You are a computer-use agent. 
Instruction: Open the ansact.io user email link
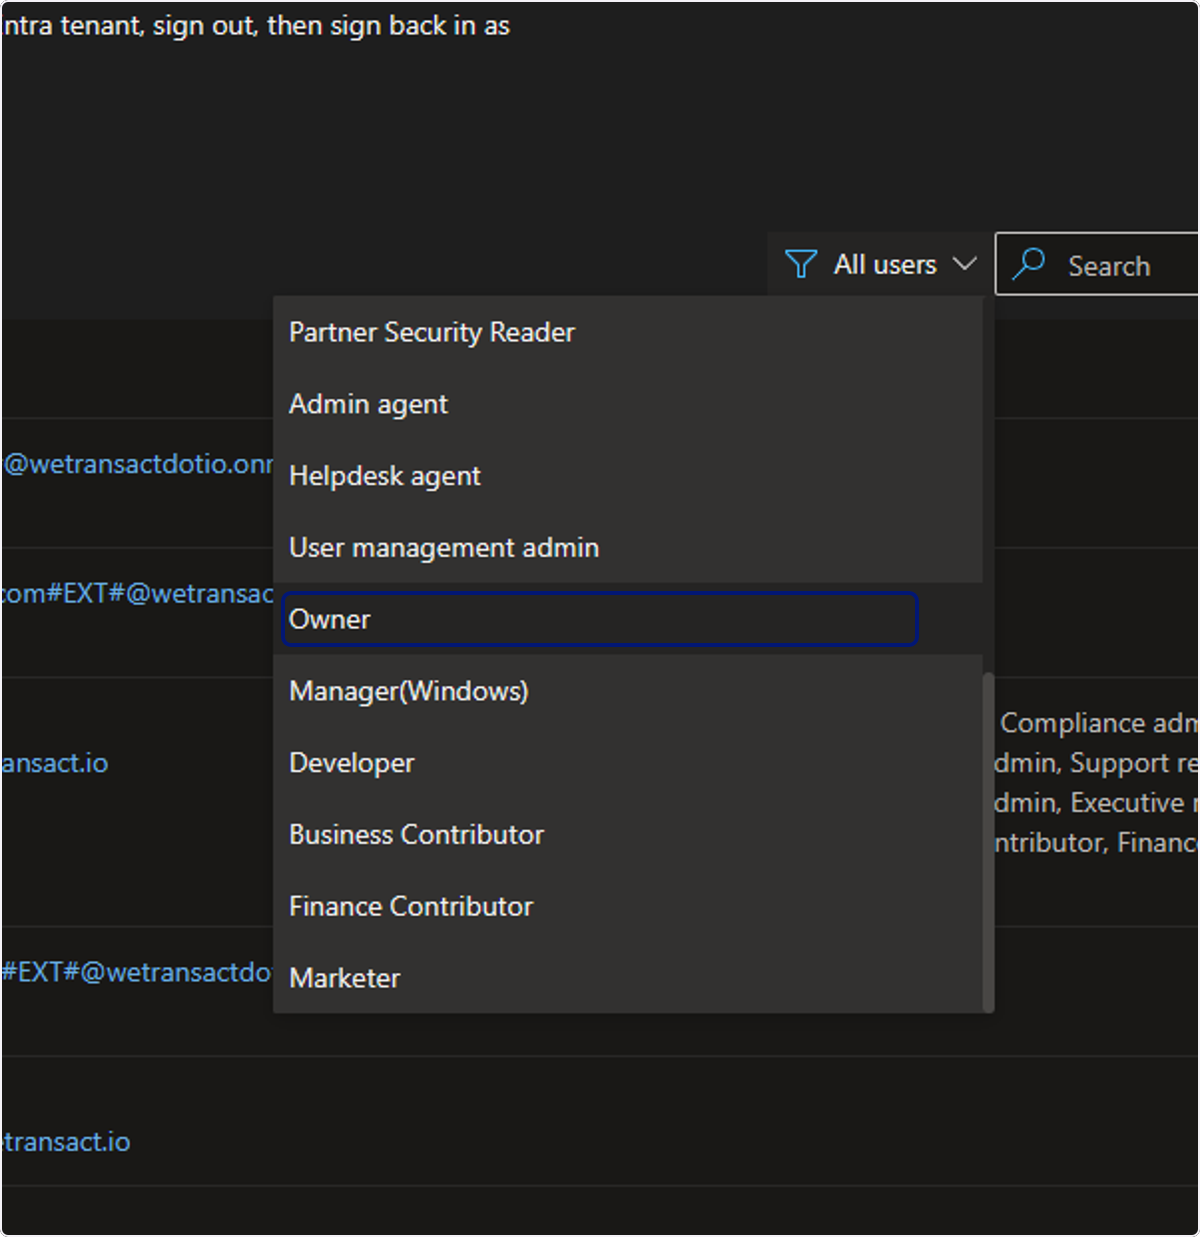point(55,764)
